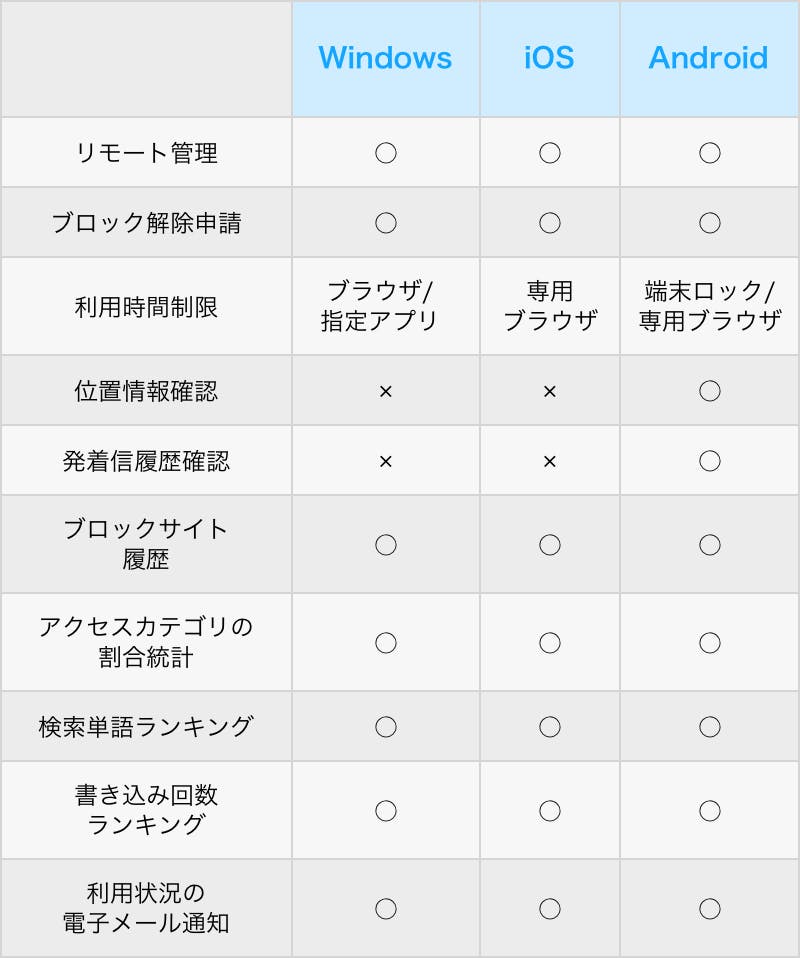Select the リモート管理 row label
The image size is (800, 958).
tap(146, 153)
